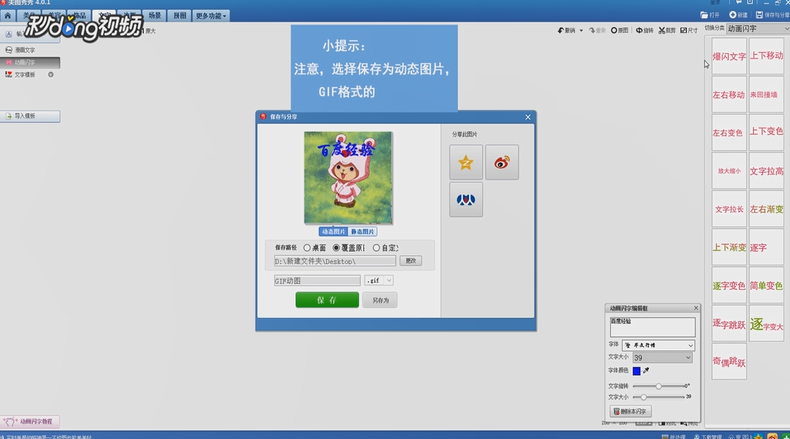Screen dimensions: 790x439
Task: Open the 拼图 tab
Action: click(179, 16)
